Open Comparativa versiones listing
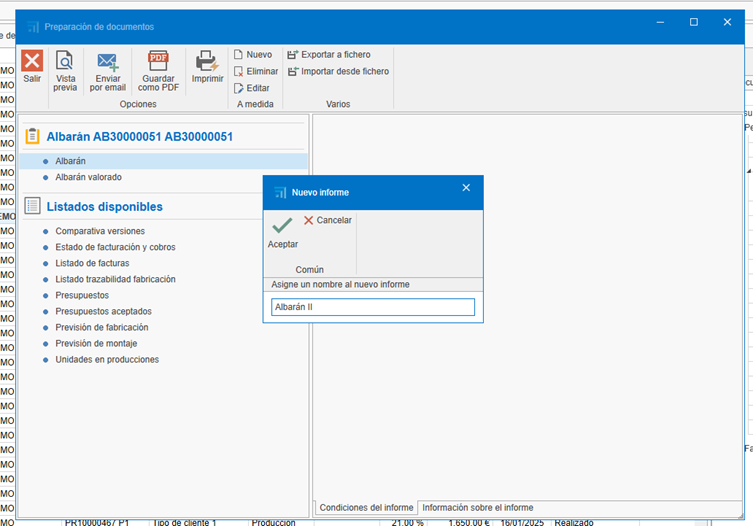This screenshot has width=753, height=526. 100,231
